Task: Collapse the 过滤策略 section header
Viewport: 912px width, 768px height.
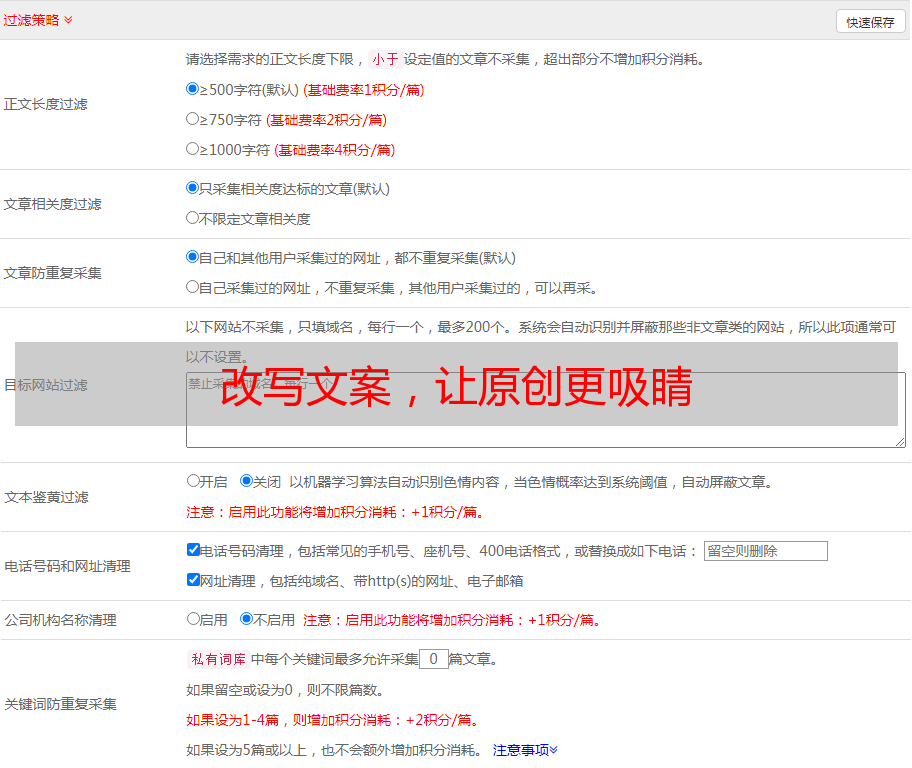Action: pyautogui.click(x=38, y=20)
